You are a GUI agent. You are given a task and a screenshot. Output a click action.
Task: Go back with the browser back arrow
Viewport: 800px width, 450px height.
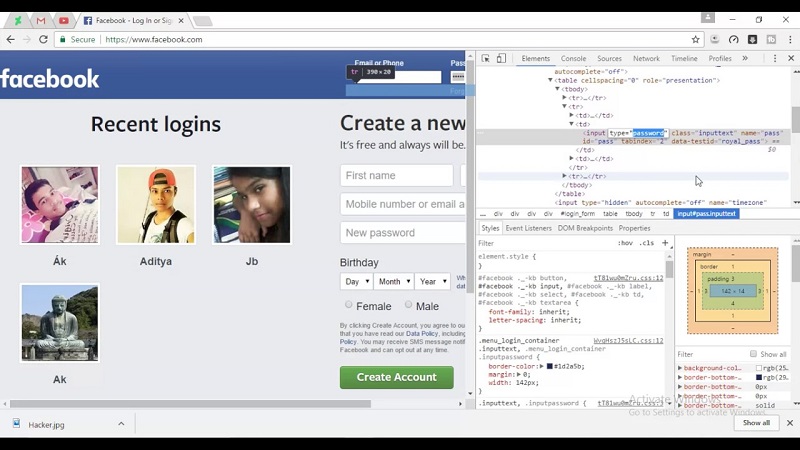click(x=11, y=39)
